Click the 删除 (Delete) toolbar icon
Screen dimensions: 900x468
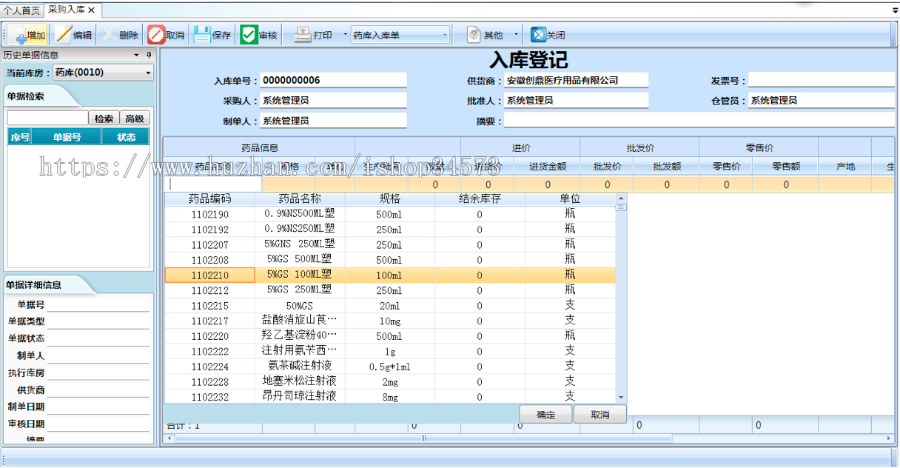(109, 34)
